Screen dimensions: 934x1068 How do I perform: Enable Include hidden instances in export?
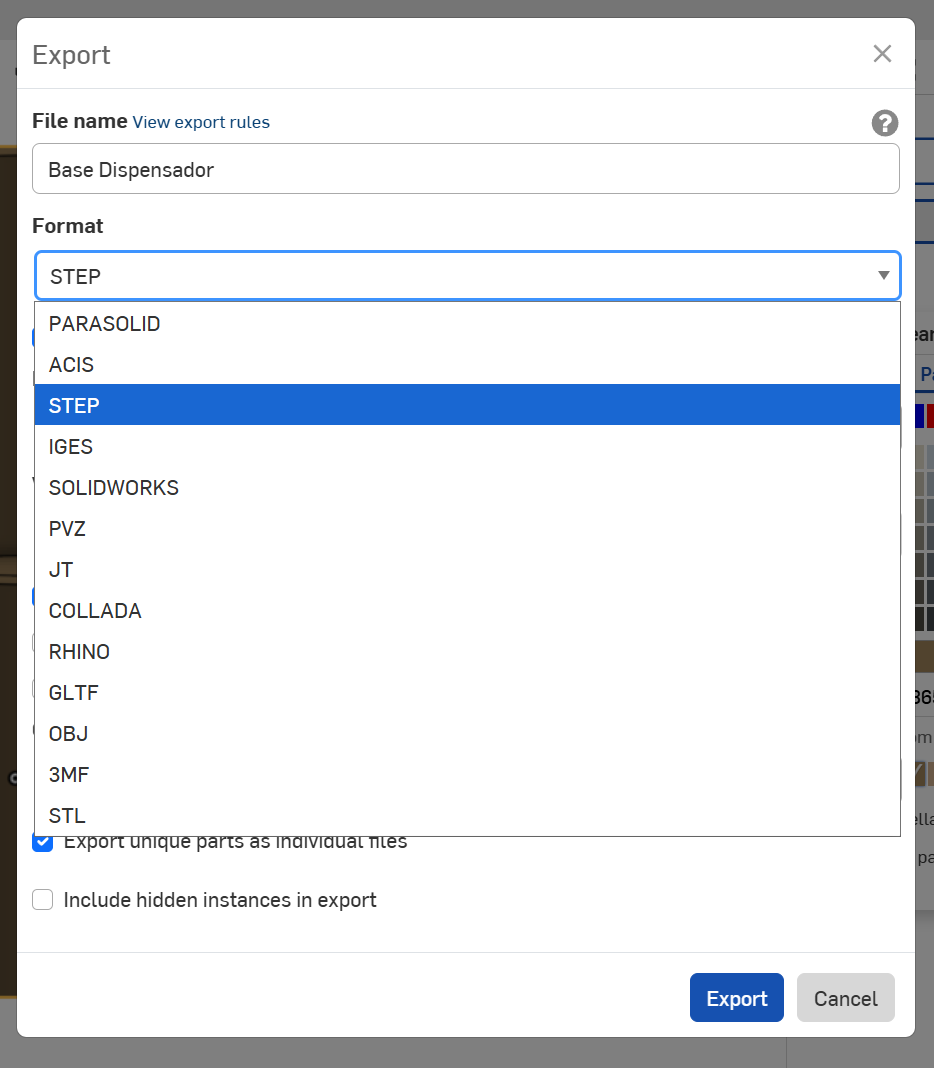coord(43,900)
